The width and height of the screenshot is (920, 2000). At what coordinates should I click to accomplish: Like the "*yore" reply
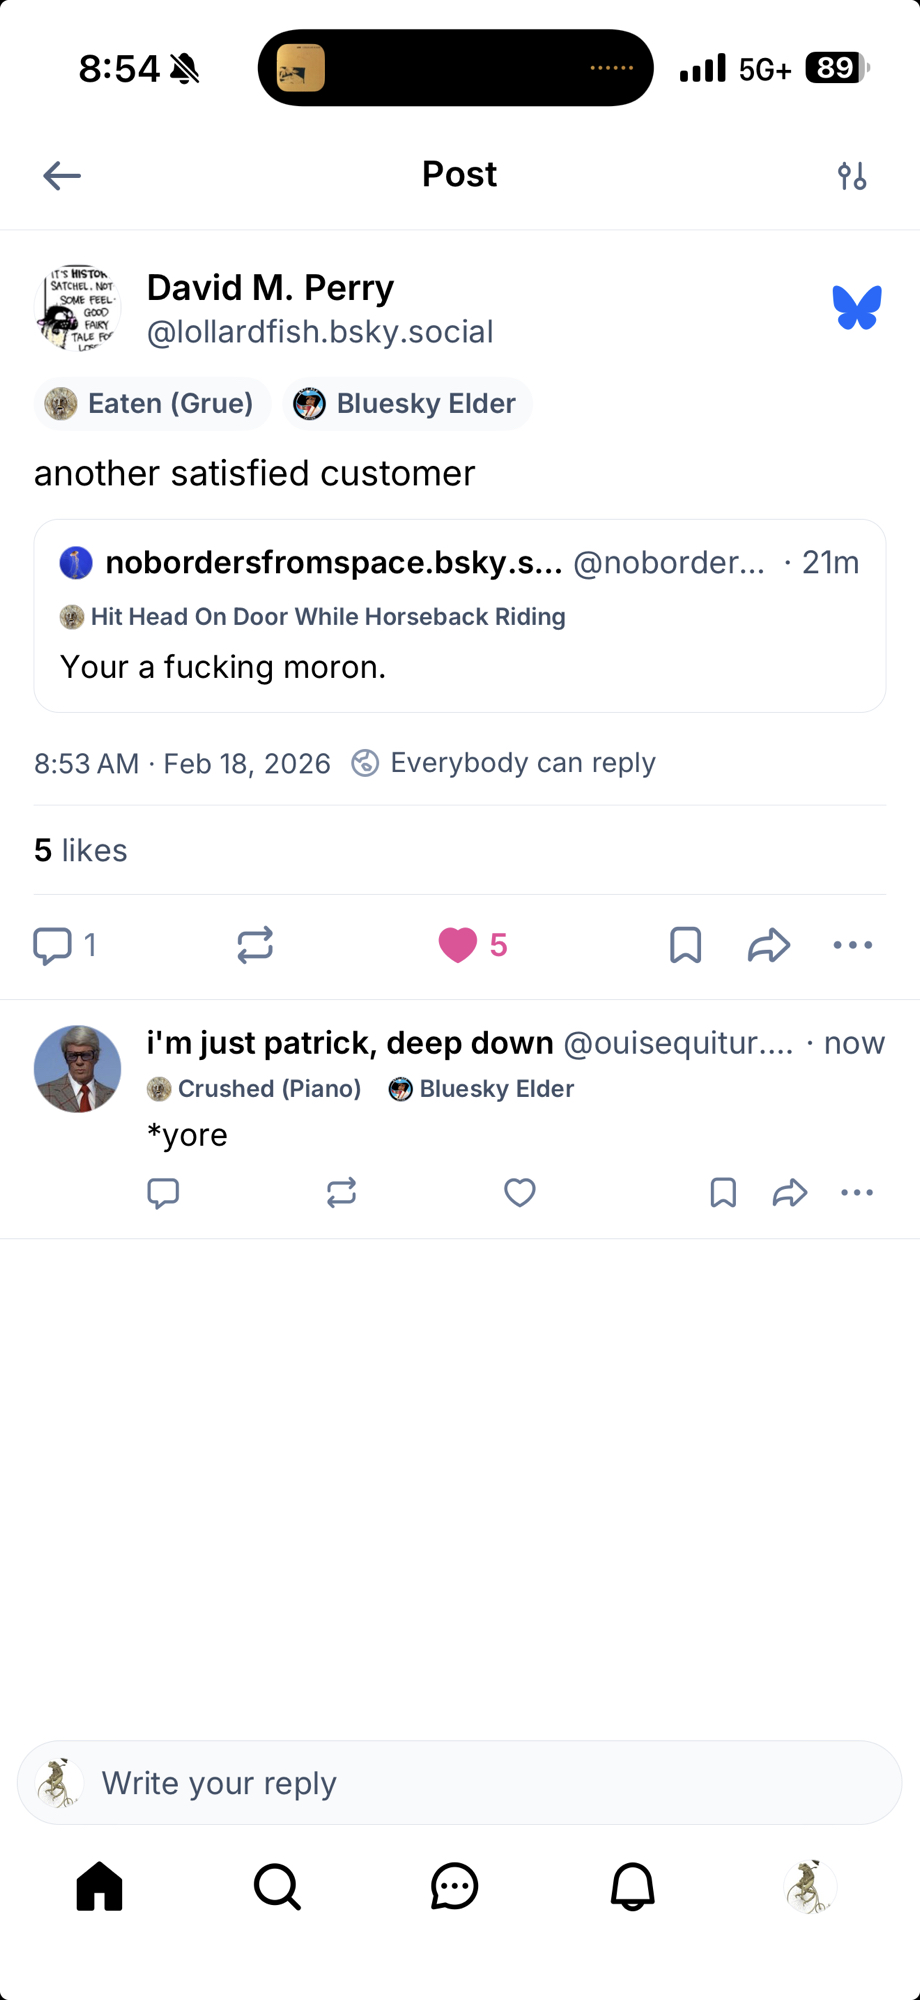click(520, 1192)
